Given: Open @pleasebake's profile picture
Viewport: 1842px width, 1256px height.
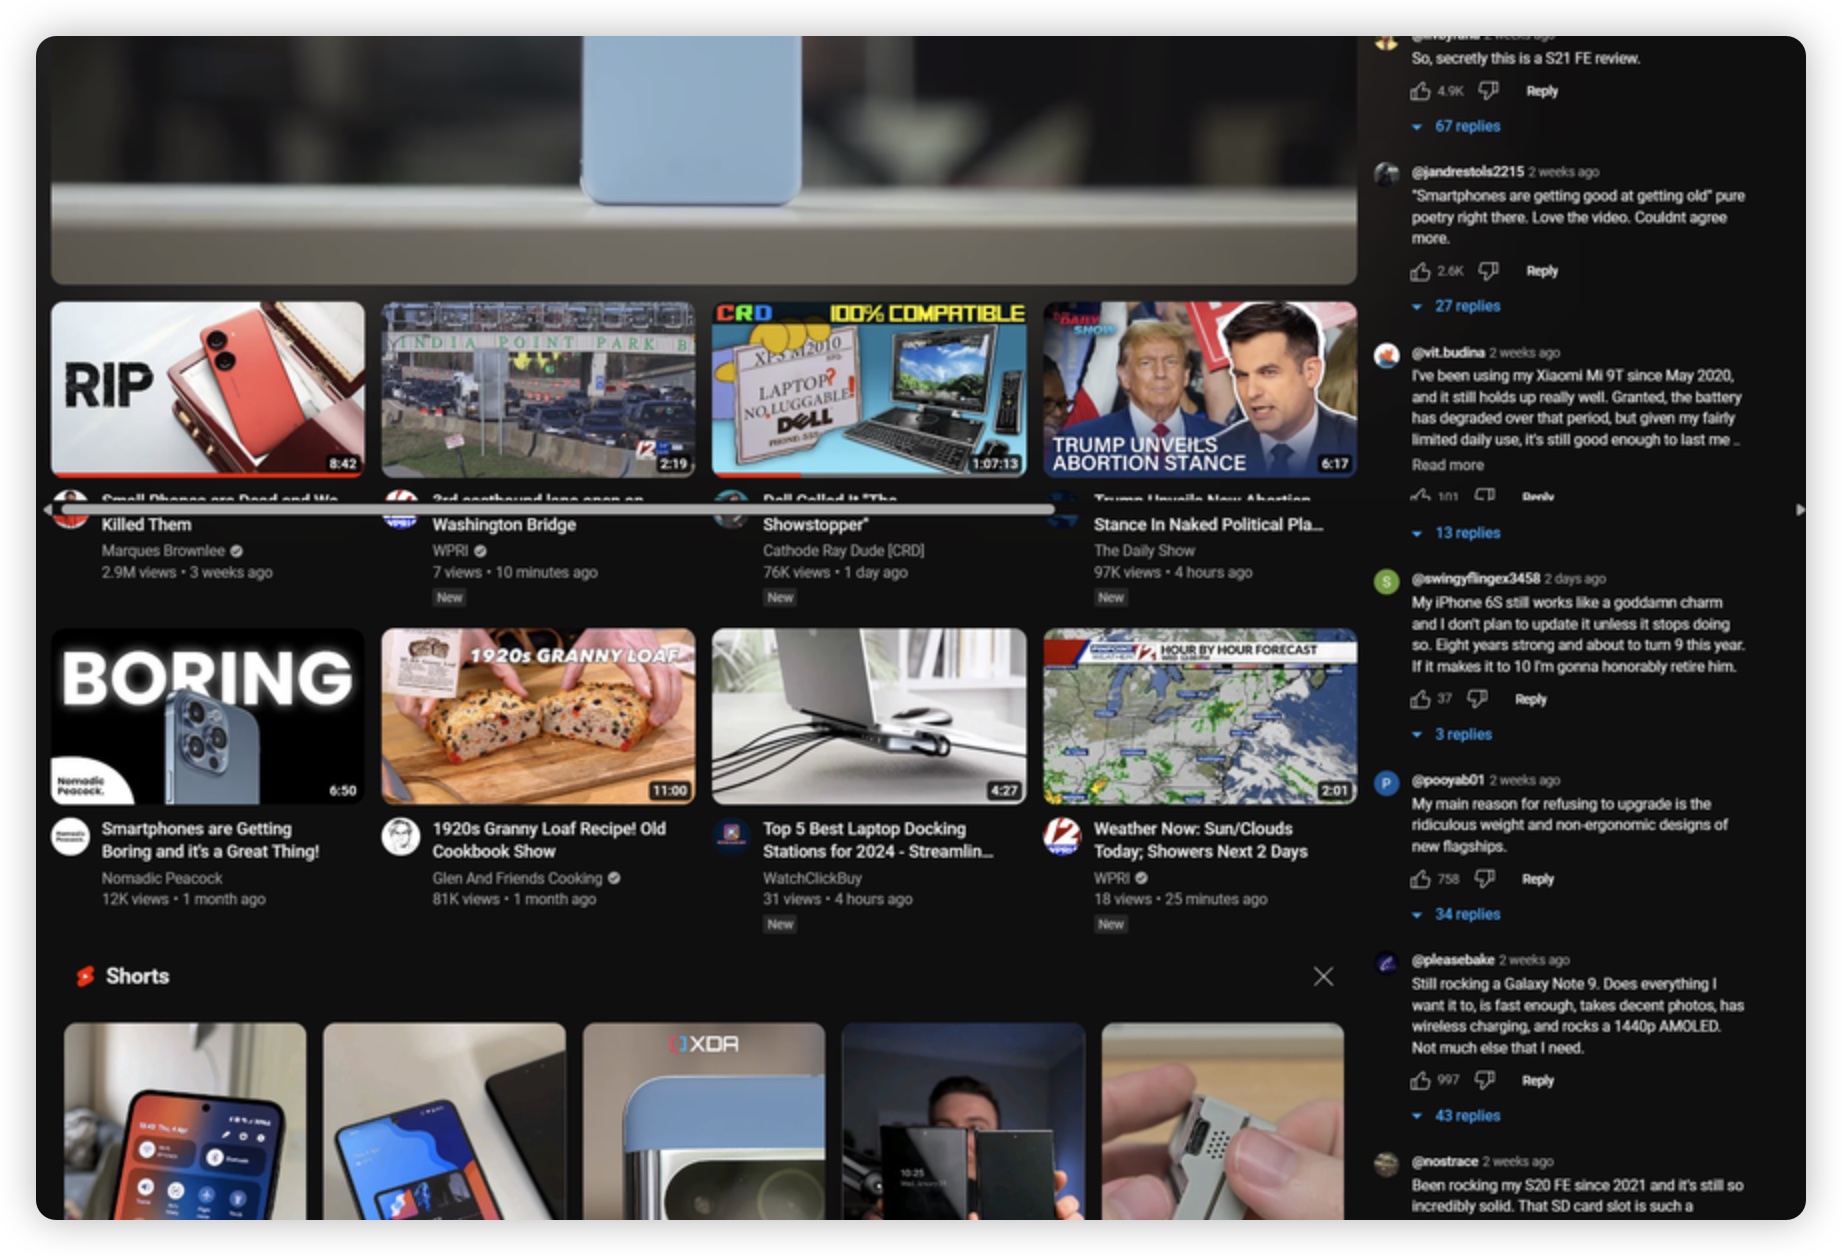Looking at the screenshot, I should point(1387,963).
